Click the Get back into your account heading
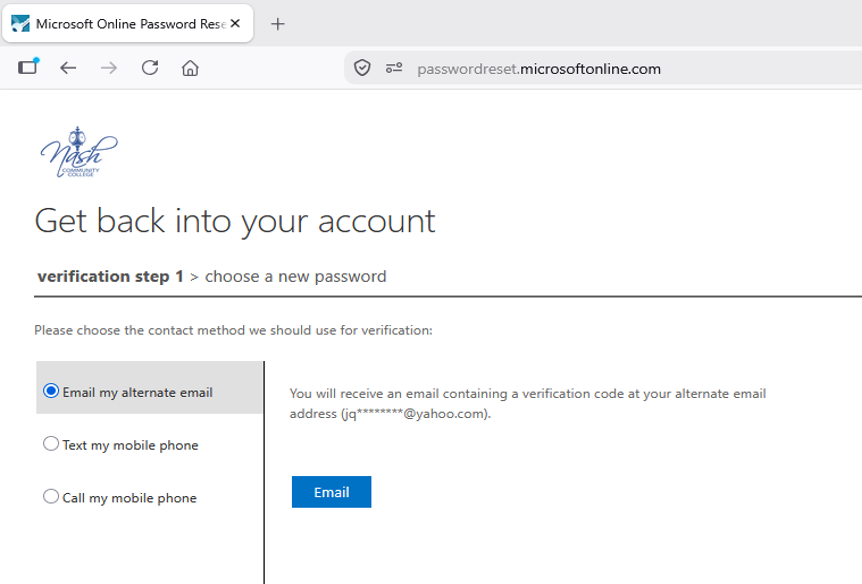This screenshot has width=862, height=584. [x=235, y=222]
